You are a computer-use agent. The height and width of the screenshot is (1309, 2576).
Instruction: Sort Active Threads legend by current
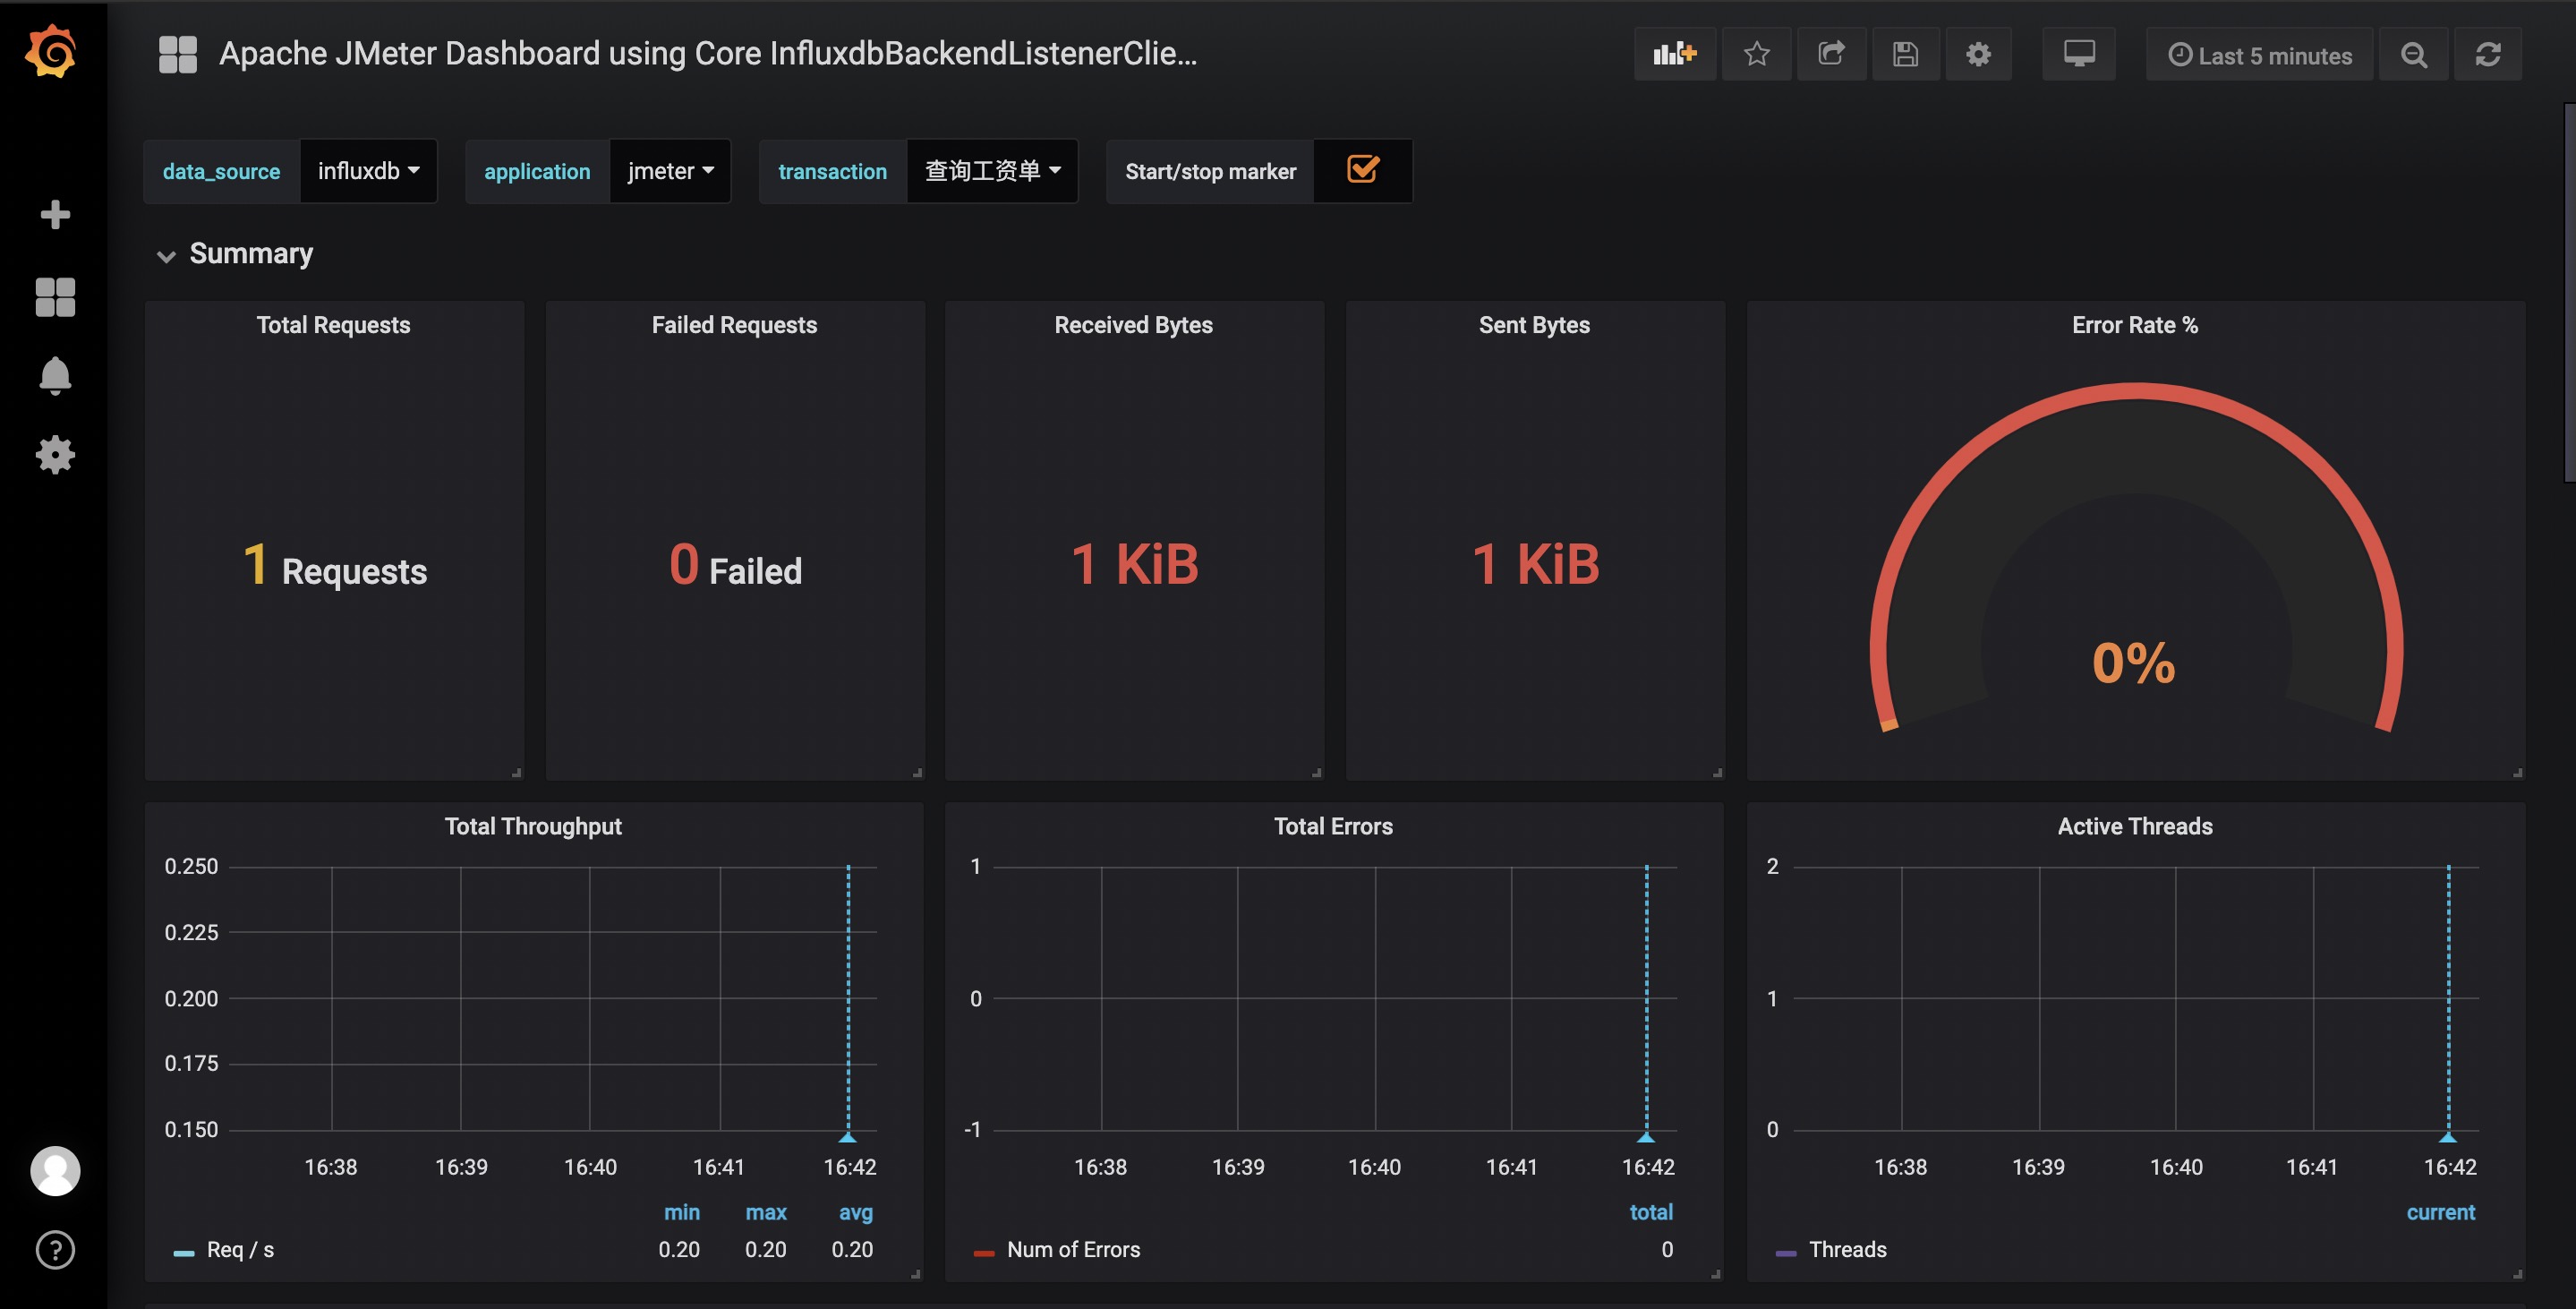[2440, 1212]
